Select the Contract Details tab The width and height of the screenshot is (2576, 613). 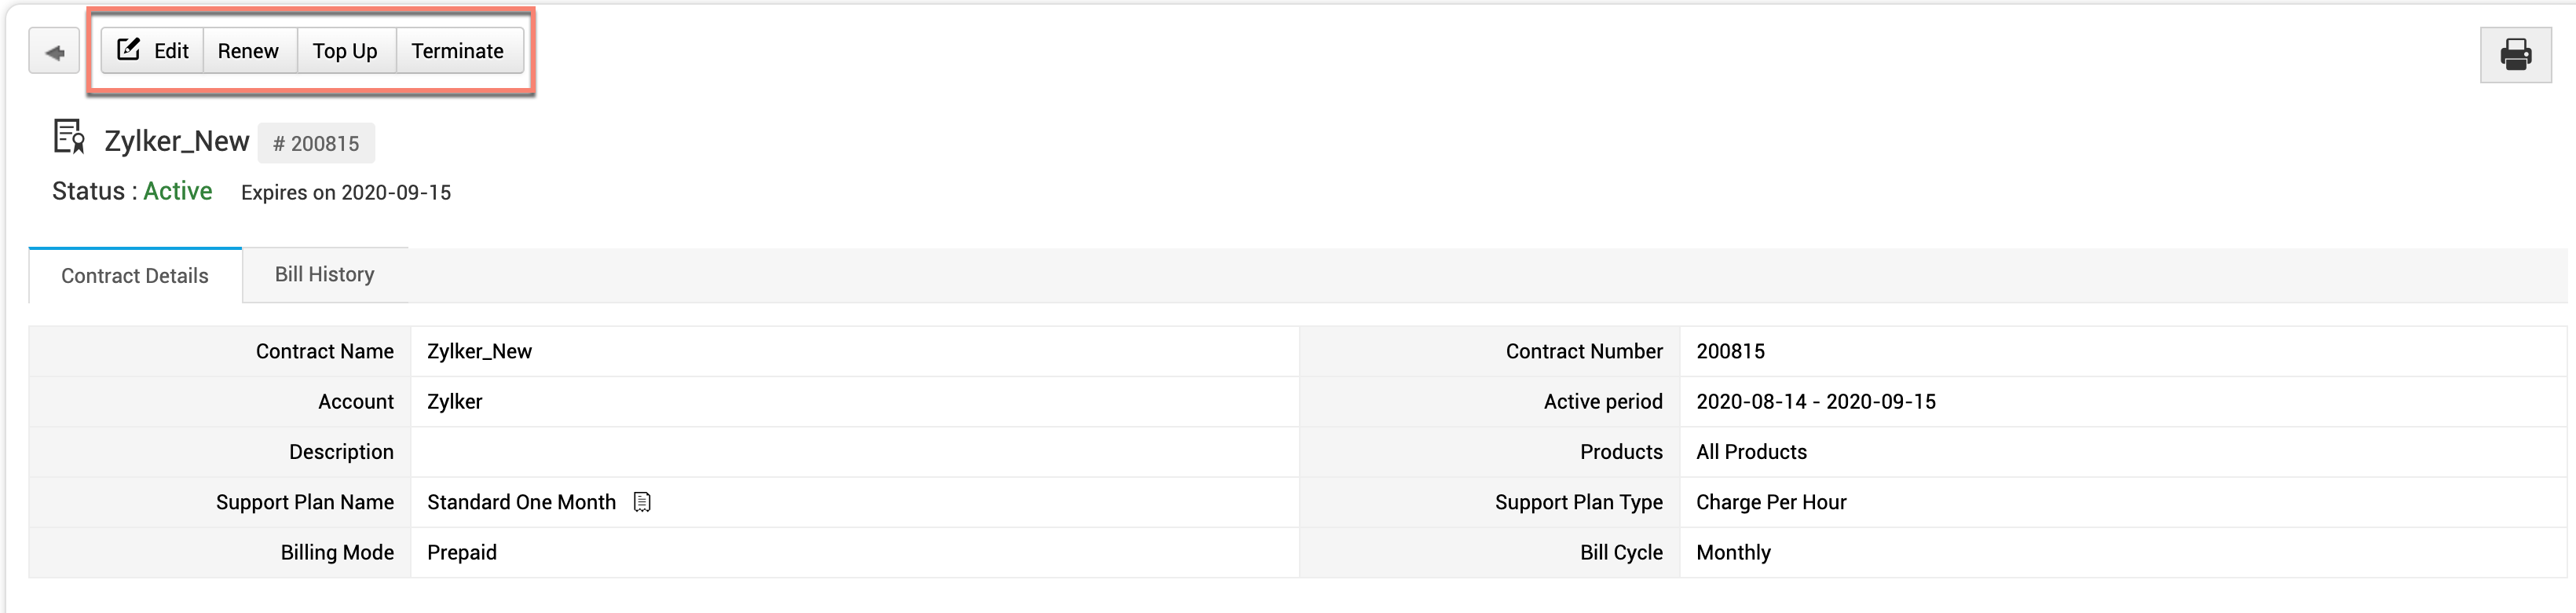pos(135,276)
